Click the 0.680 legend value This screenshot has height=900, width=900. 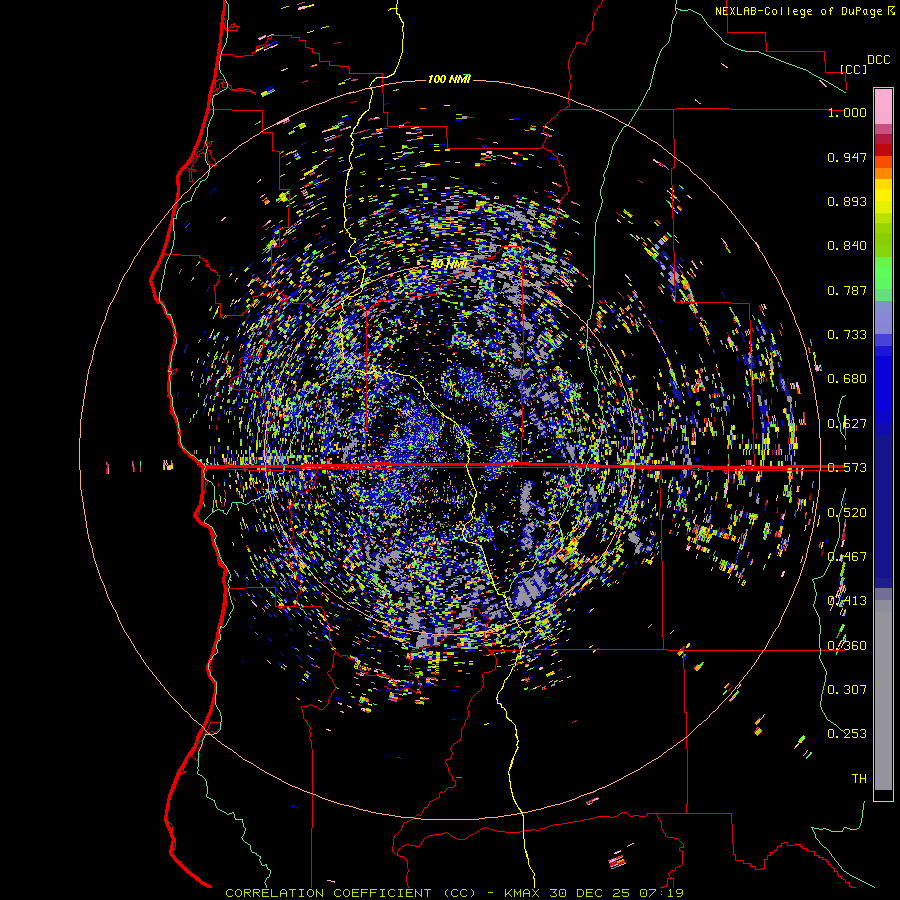coord(847,379)
